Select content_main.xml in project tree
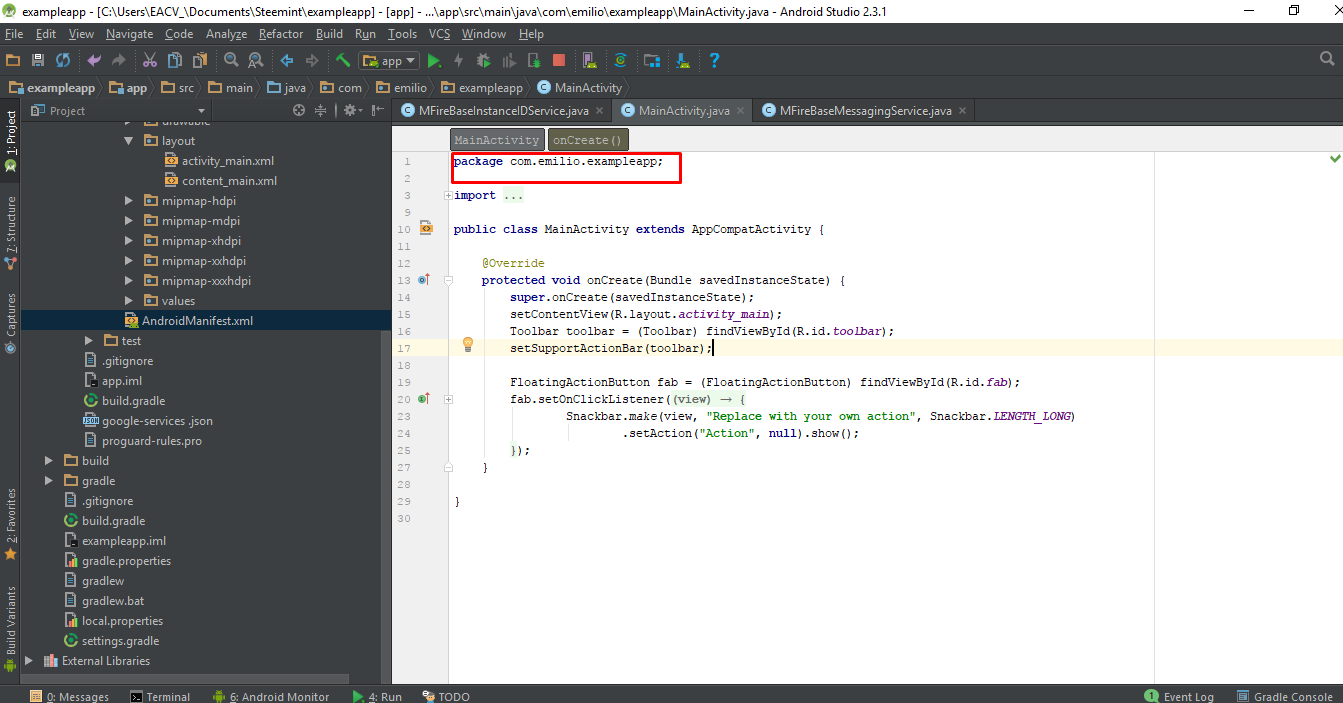The width and height of the screenshot is (1343, 703). pos(221,181)
